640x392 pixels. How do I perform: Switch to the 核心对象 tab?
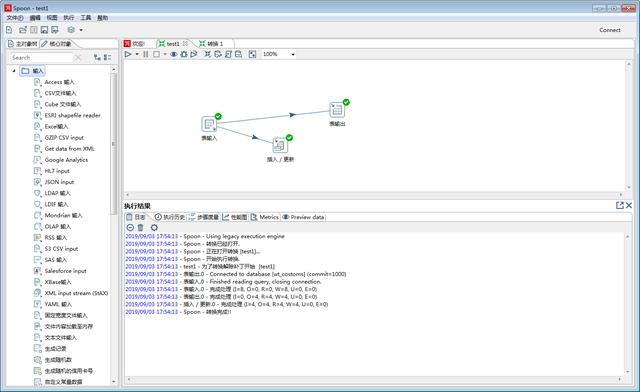click(x=56, y=44)
